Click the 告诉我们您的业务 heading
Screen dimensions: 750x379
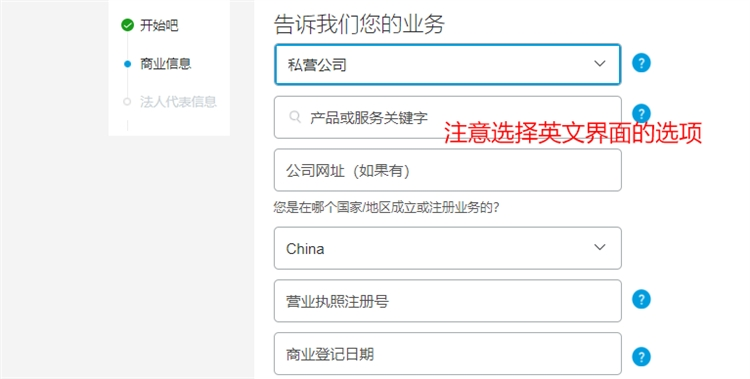coord(359,24)
